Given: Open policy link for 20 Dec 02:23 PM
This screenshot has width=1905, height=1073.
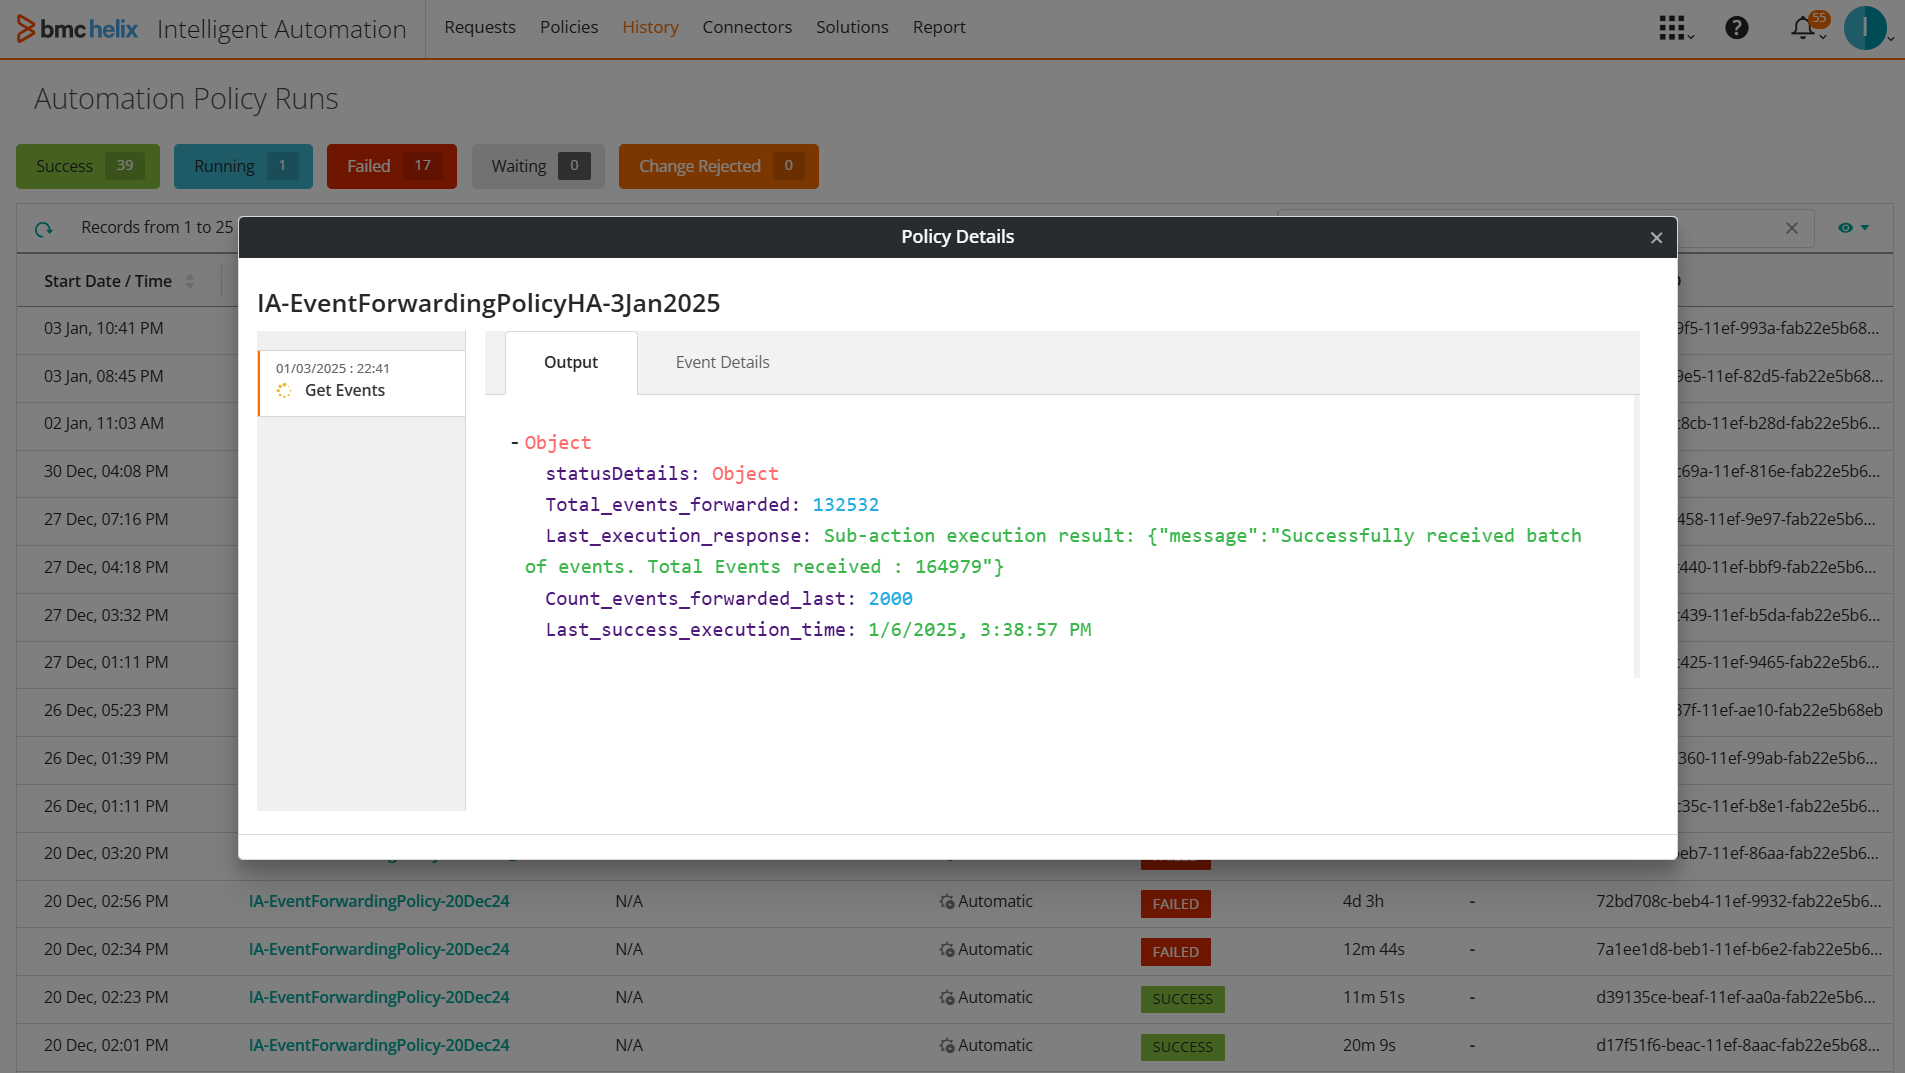Looking at the screenshot, I should 379,997.
